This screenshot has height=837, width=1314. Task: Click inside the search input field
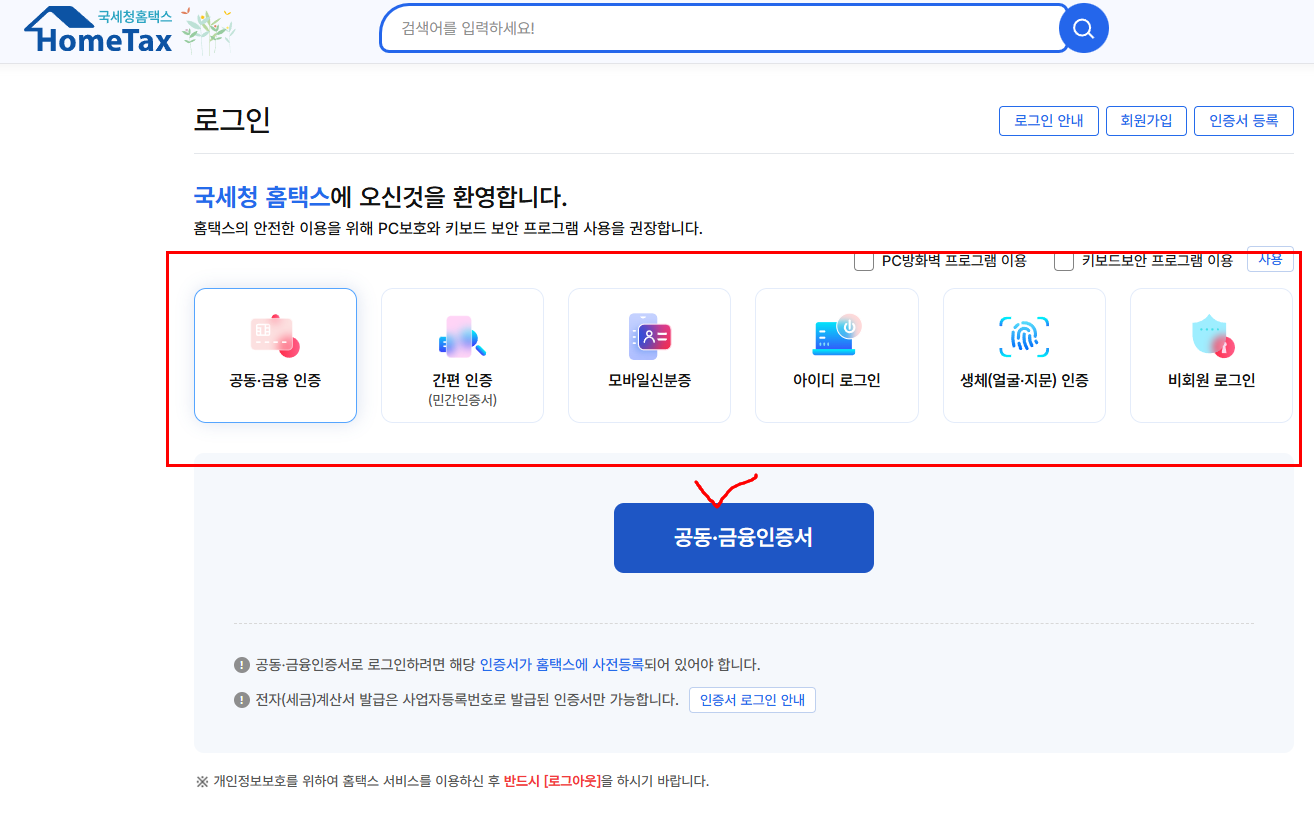[720, 28]
